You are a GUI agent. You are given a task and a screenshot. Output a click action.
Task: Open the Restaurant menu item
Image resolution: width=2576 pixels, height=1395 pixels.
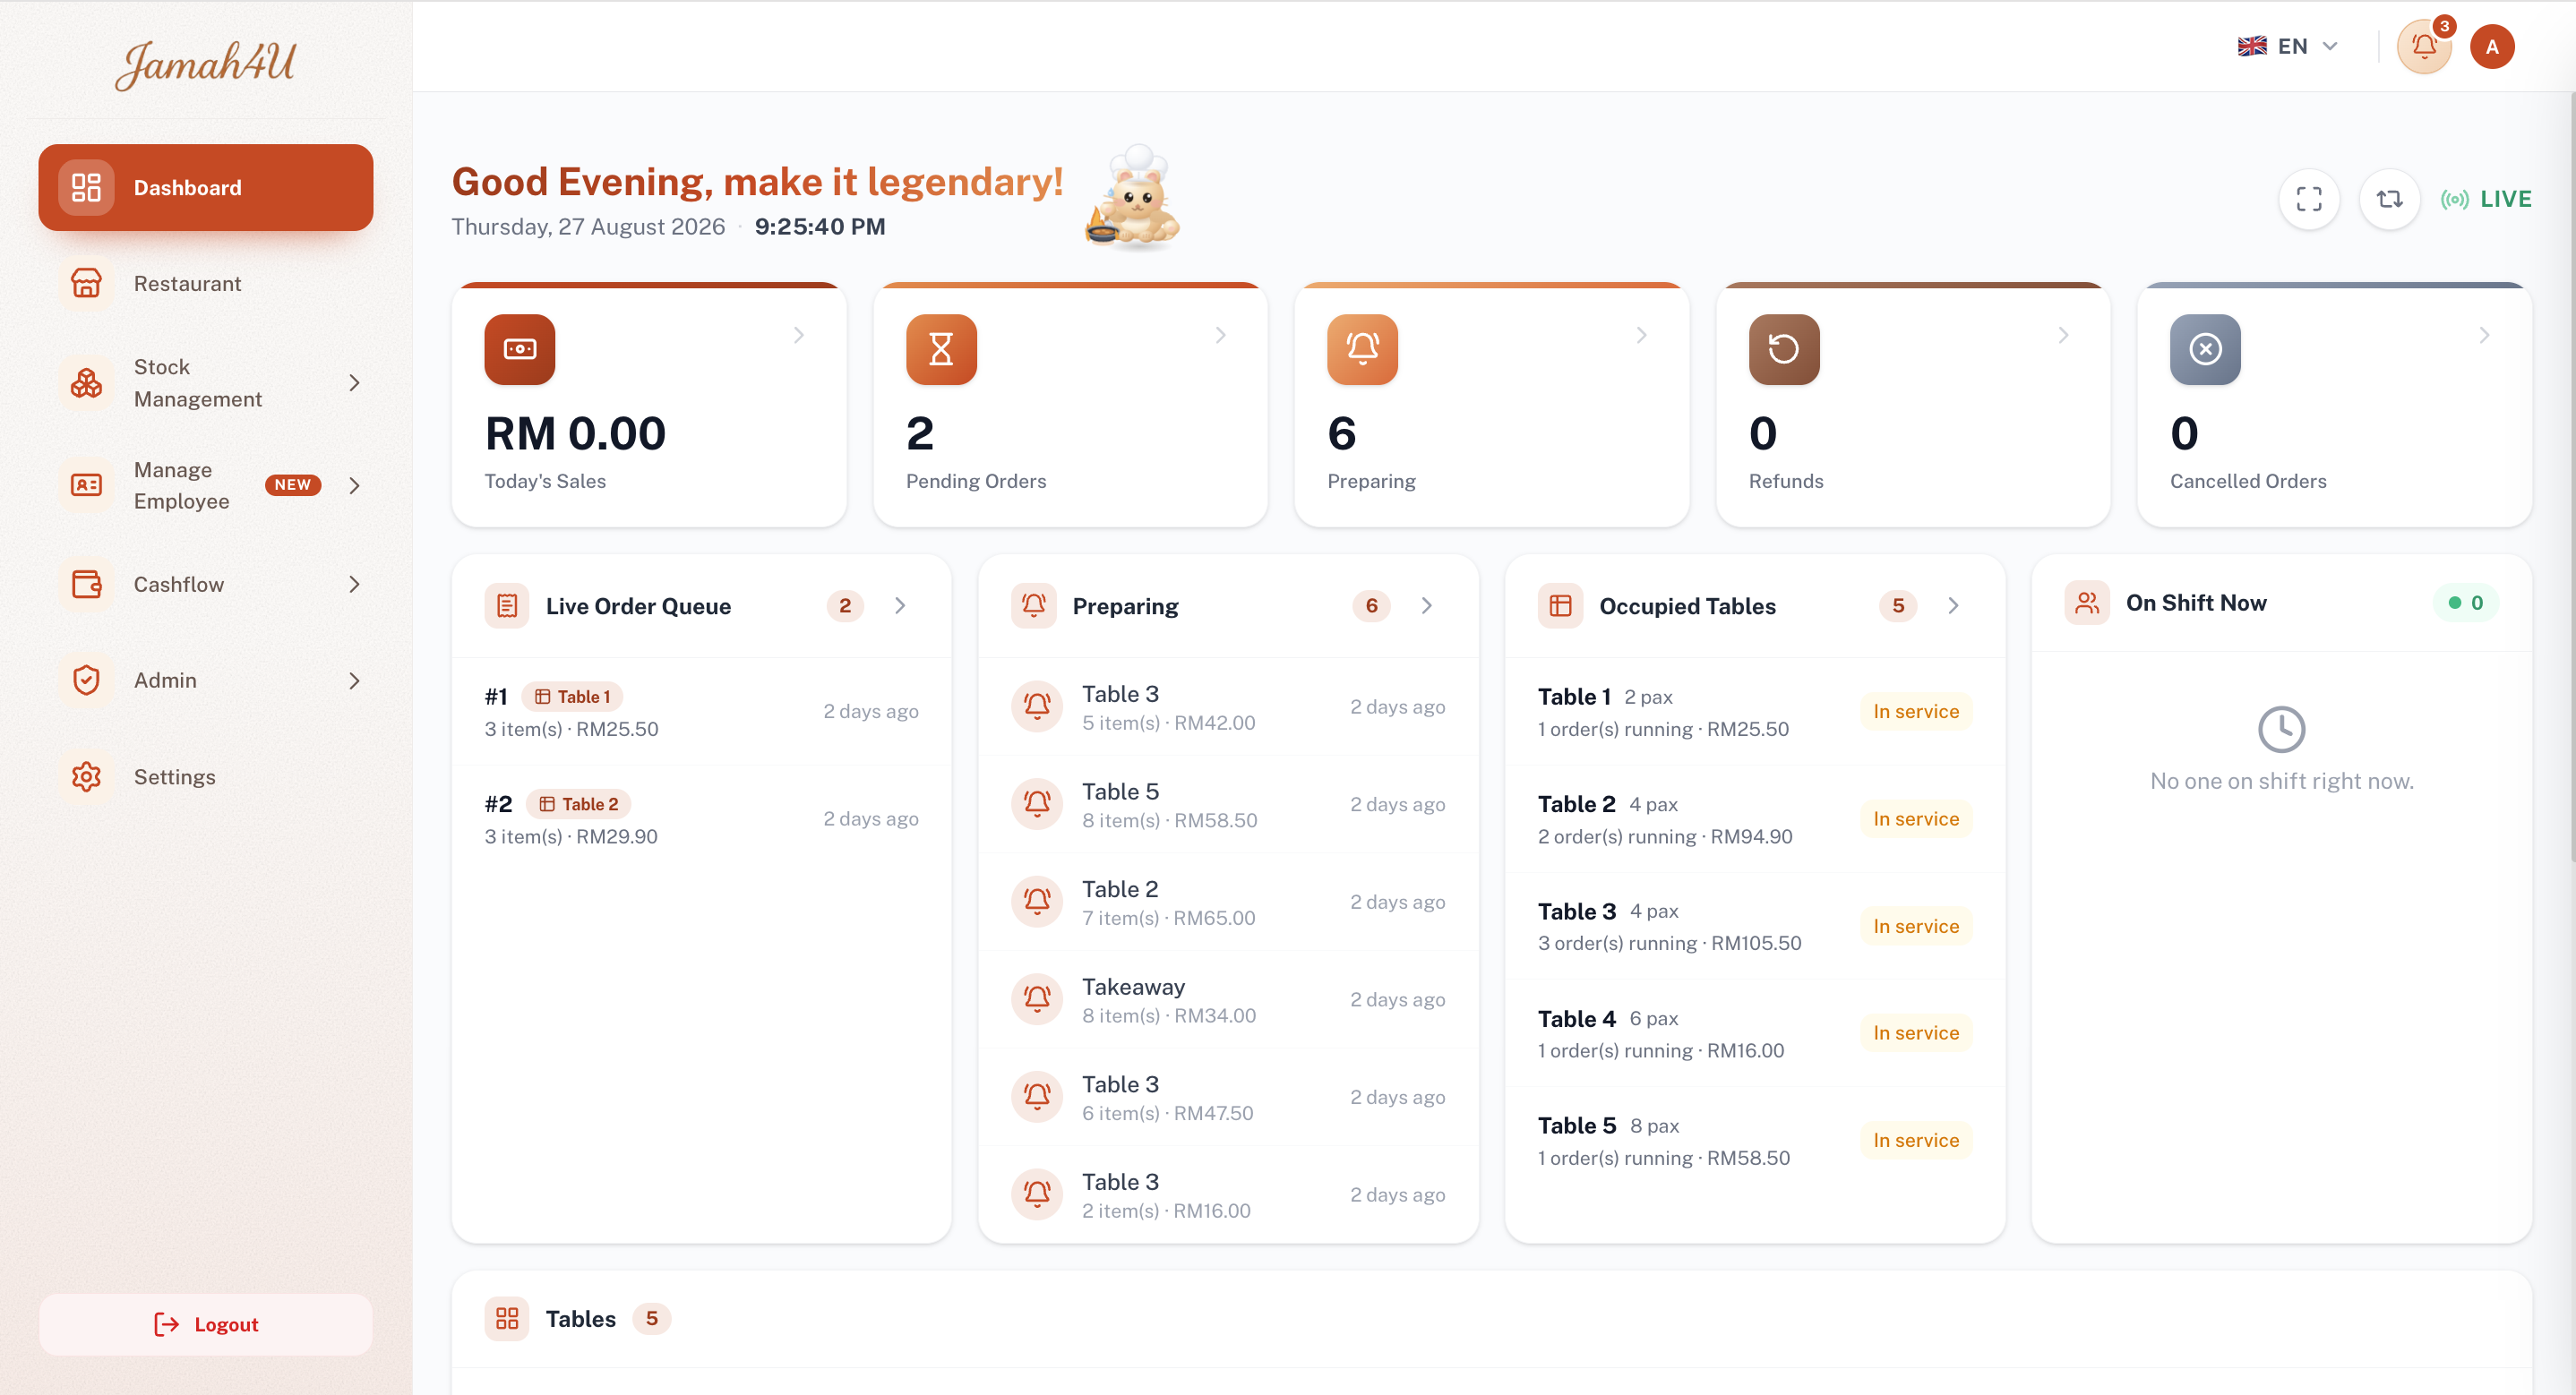pos(205,284)
